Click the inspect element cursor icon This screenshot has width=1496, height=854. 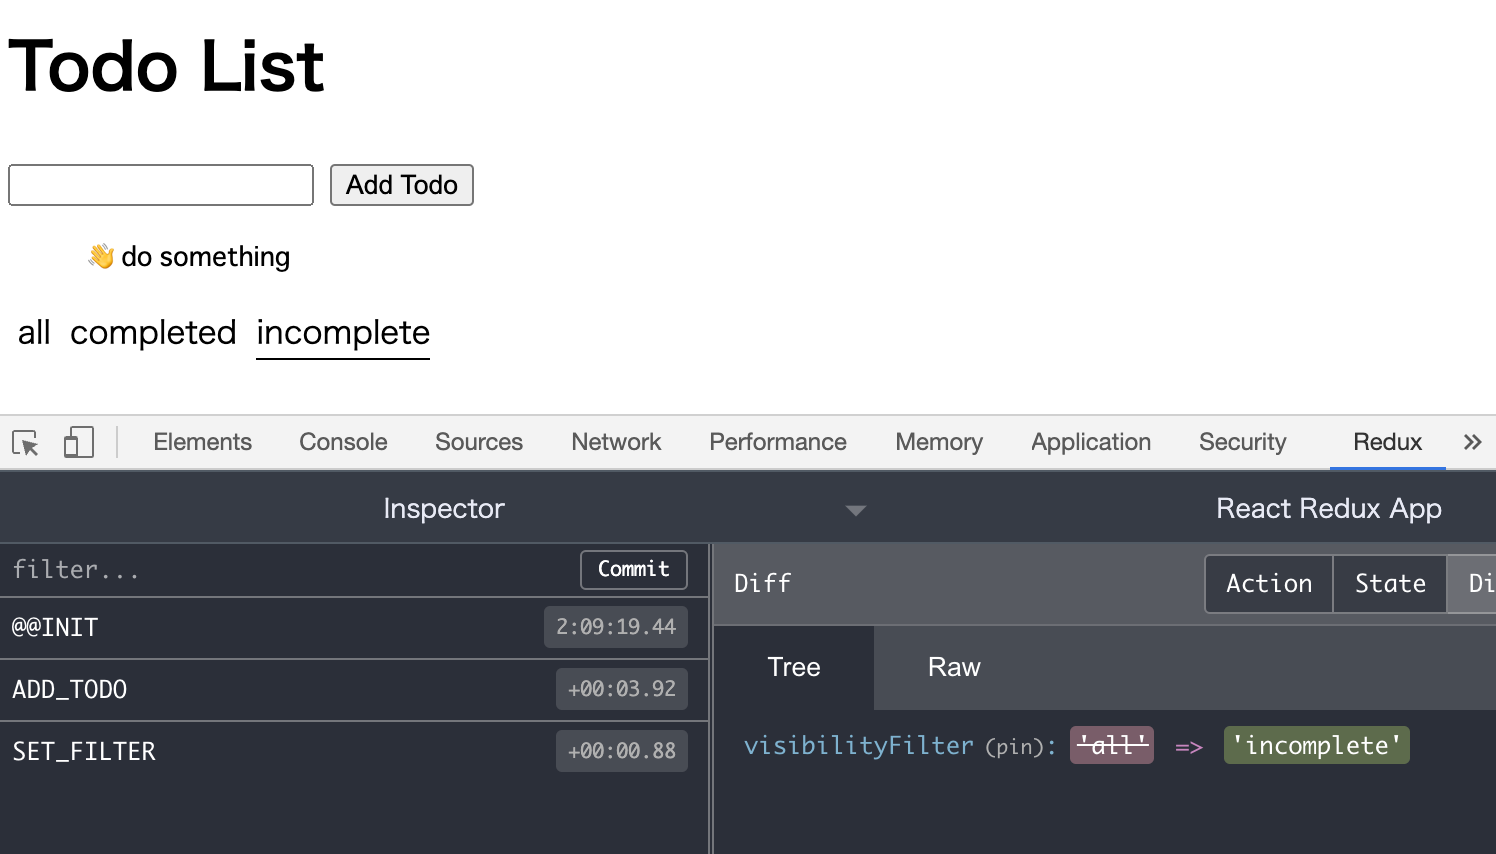pos(26,443)
